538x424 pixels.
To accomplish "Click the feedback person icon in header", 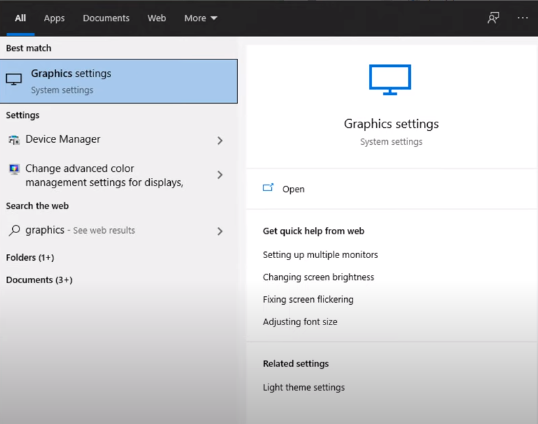I will tap(493, 18).
